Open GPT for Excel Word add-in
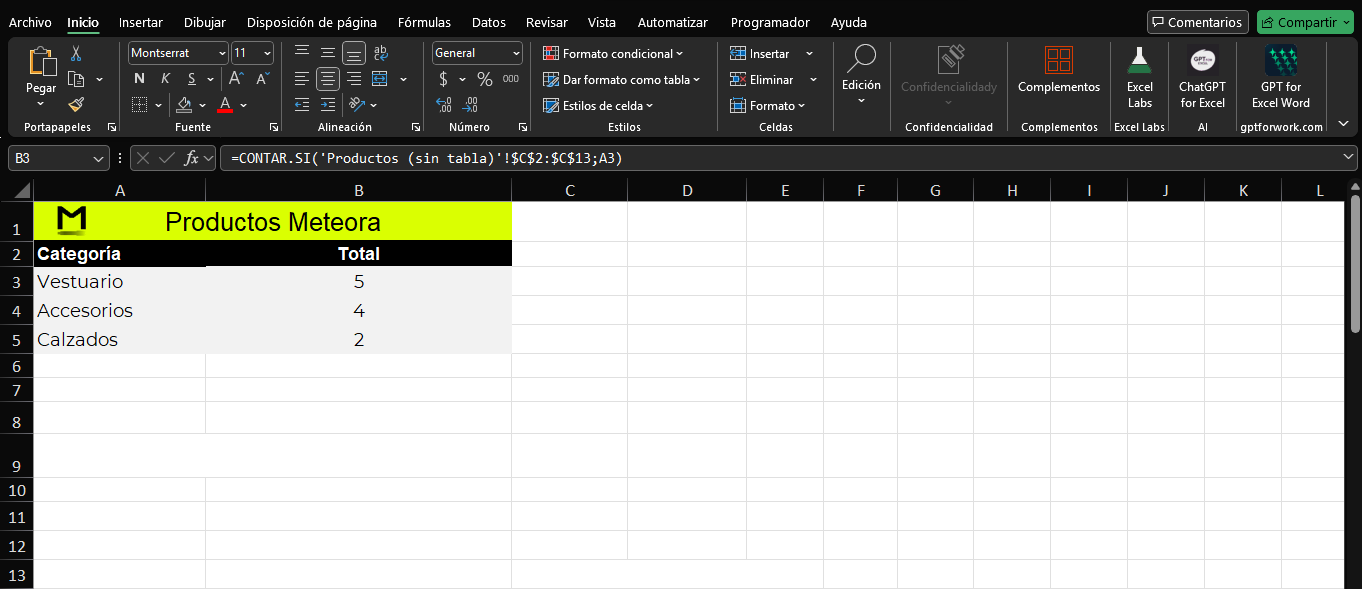This screenshot has height=589, width=1362. [x=1281, y=76]
